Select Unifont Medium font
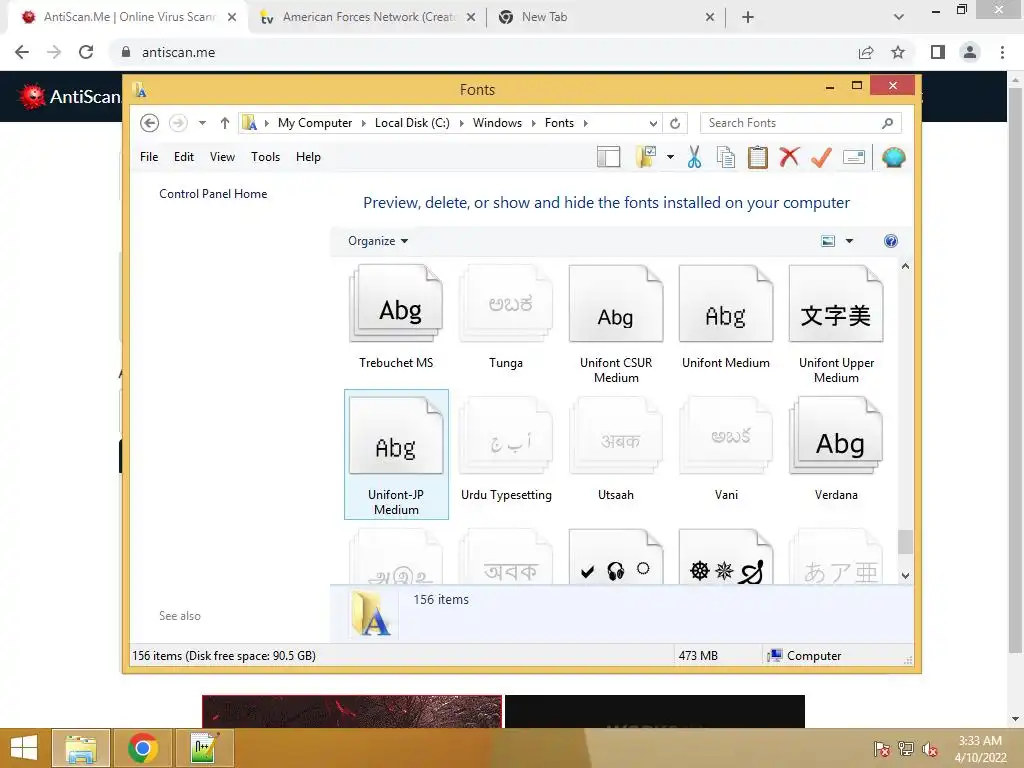Viewport: 1024px width, 768px height. coord(726,318)
